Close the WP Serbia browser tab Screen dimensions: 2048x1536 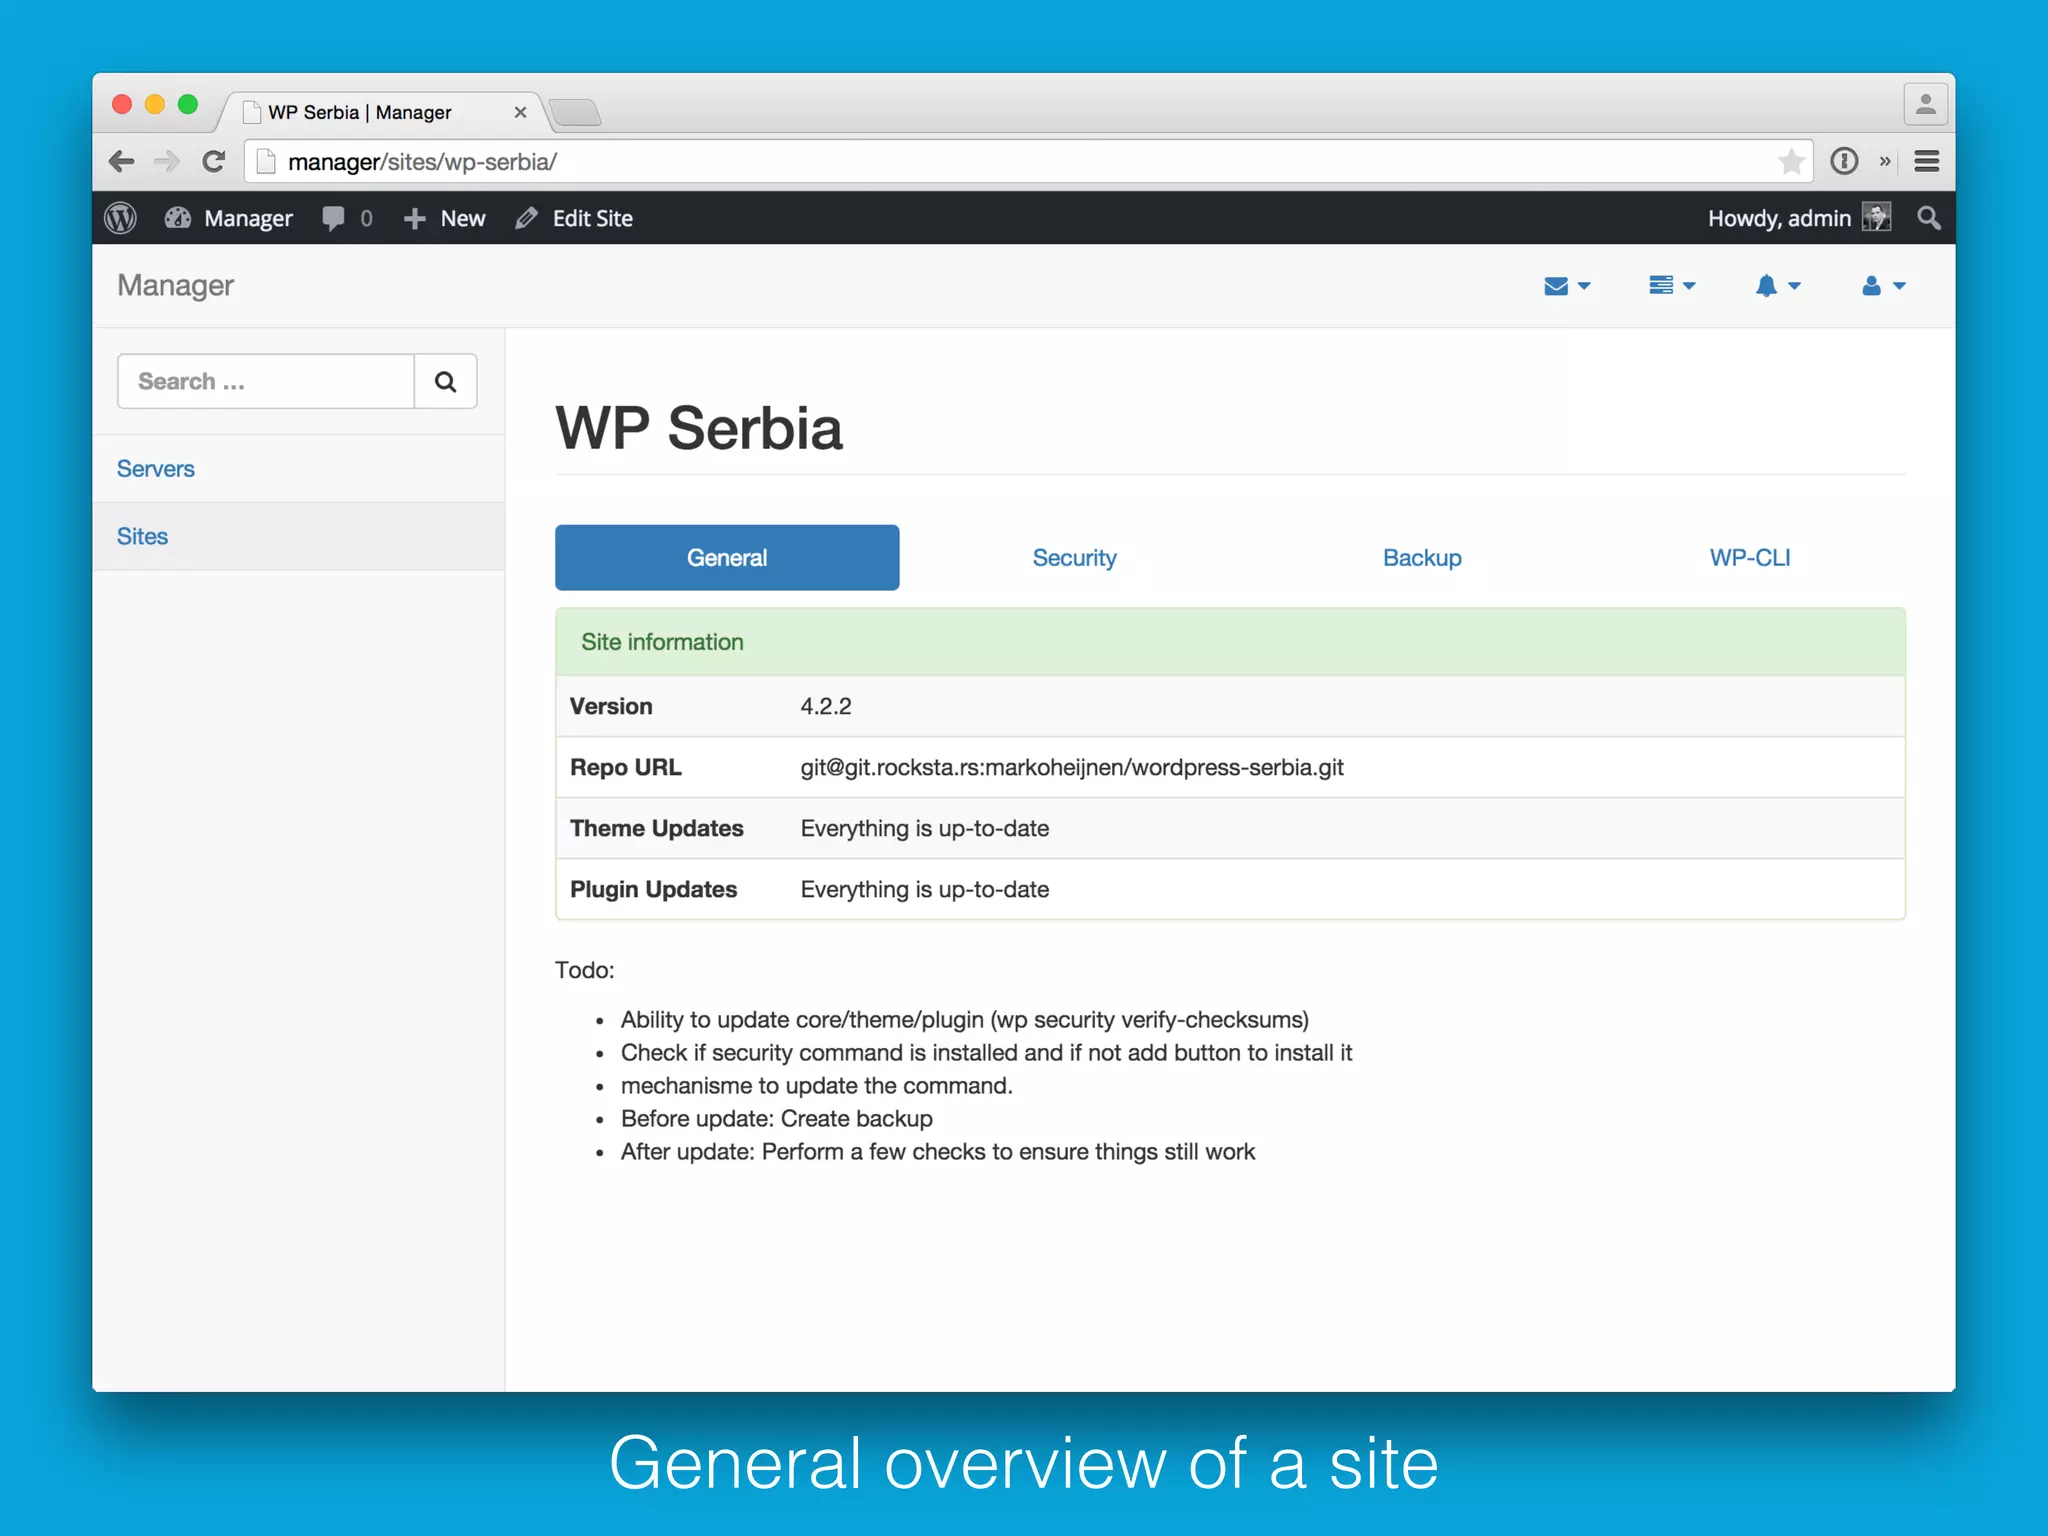click(520, 112)
